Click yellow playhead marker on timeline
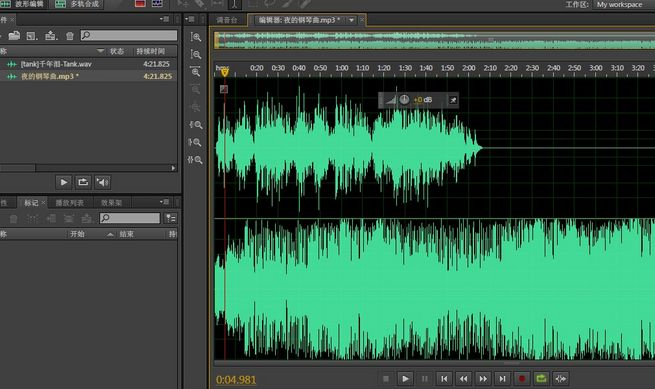This screenshot has width=655, height=389. click(225, 72)
